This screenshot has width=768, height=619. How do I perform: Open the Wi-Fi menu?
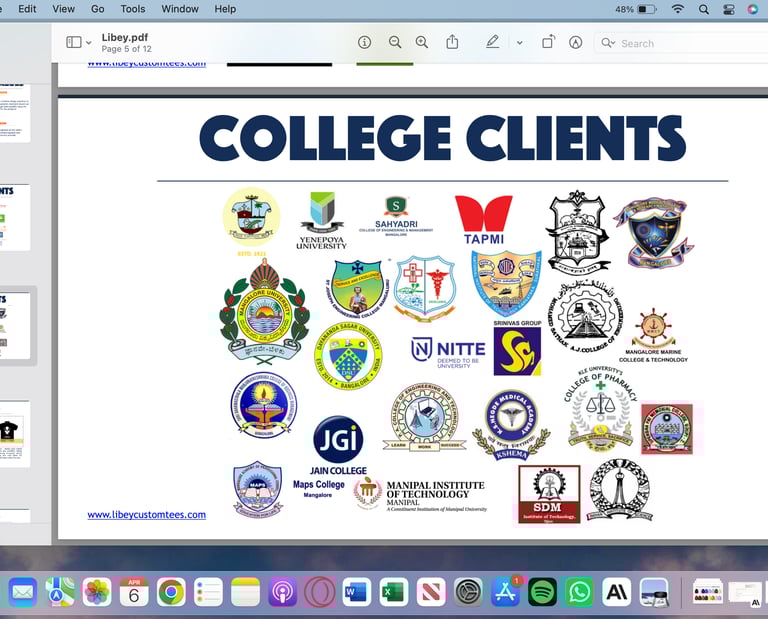click(x=677, y=9)
